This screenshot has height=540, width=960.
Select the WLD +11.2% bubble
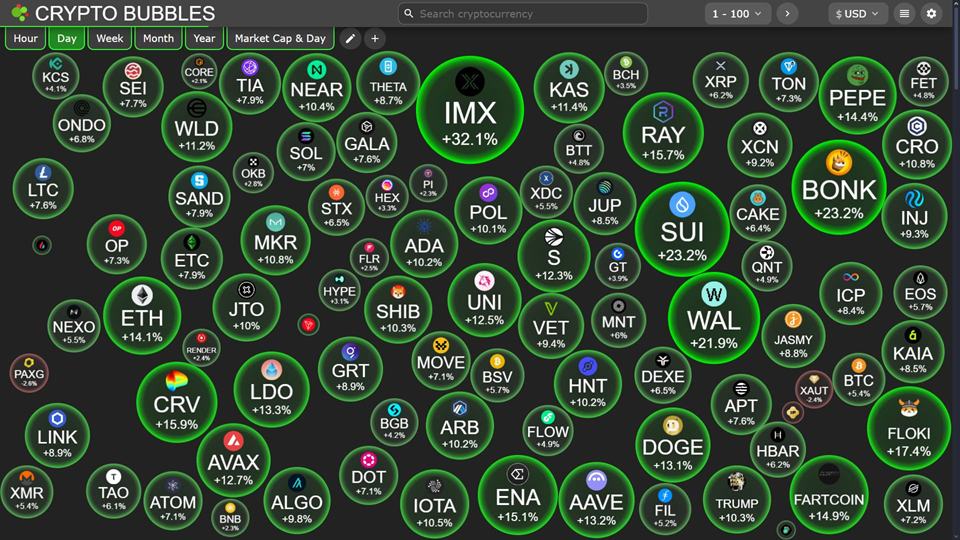click(x=197, y=127)
